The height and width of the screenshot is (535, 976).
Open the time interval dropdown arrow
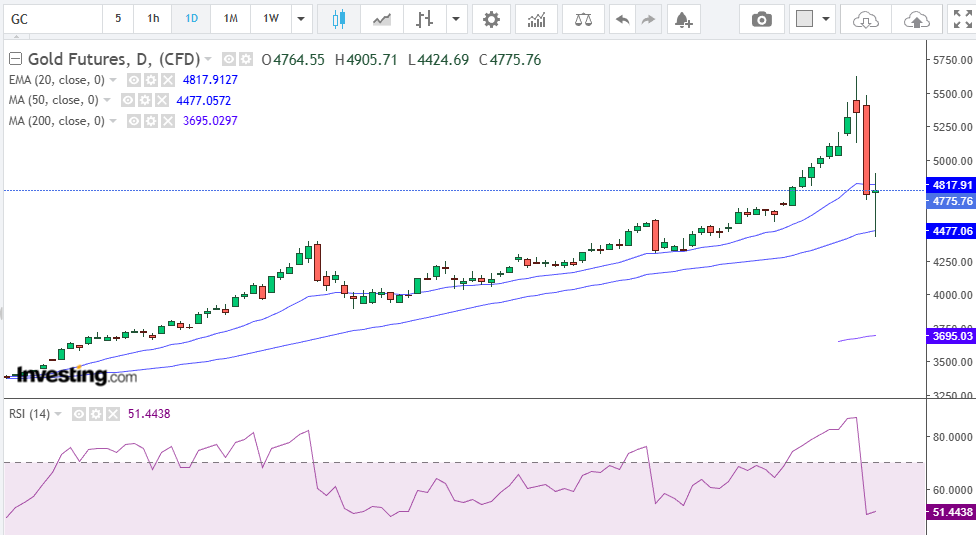pyautogui.click(x=301, y=19)
